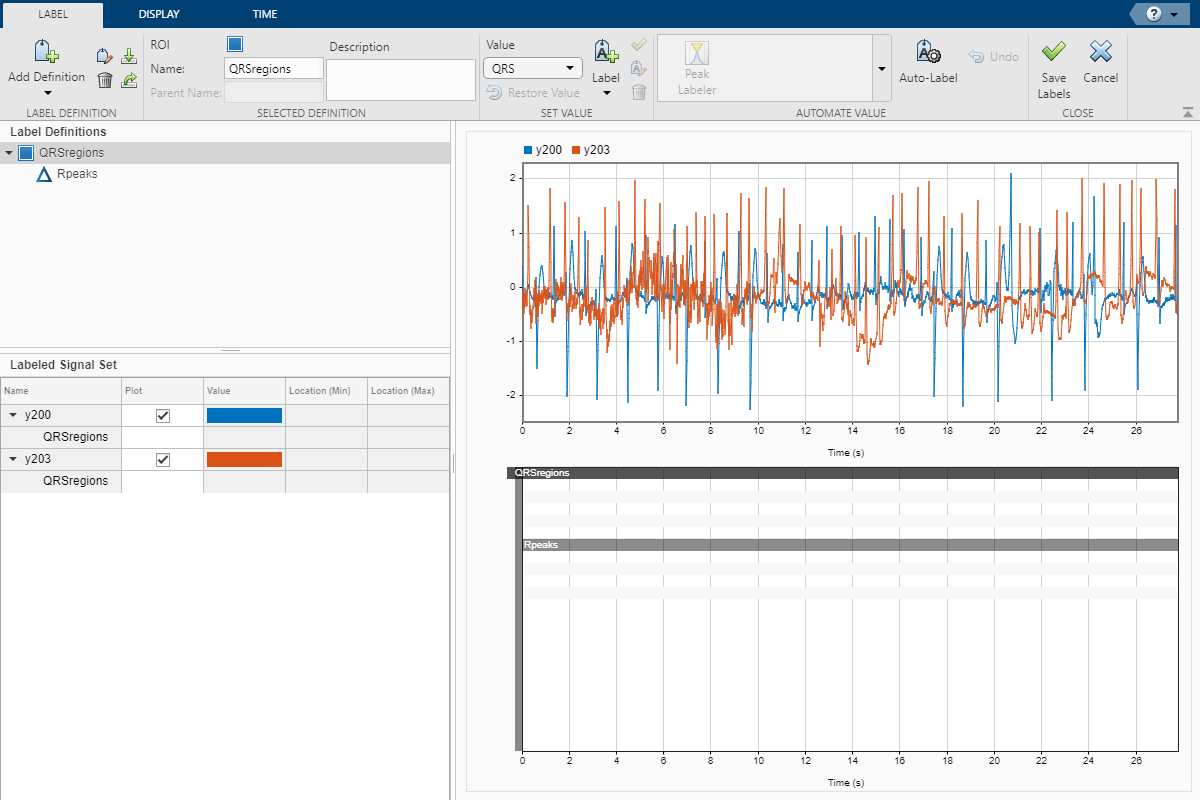The width and height of the screenshot is (1200, 800).
Task: Click the Rpeaks bar in the label viewer
Action: pos(850,545)
